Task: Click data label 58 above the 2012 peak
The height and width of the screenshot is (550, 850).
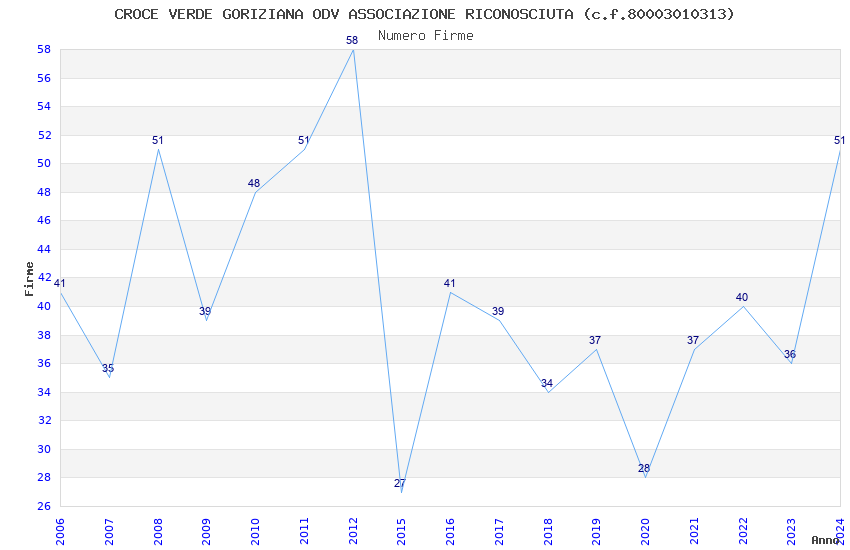Action: click(x=352, y=40)
